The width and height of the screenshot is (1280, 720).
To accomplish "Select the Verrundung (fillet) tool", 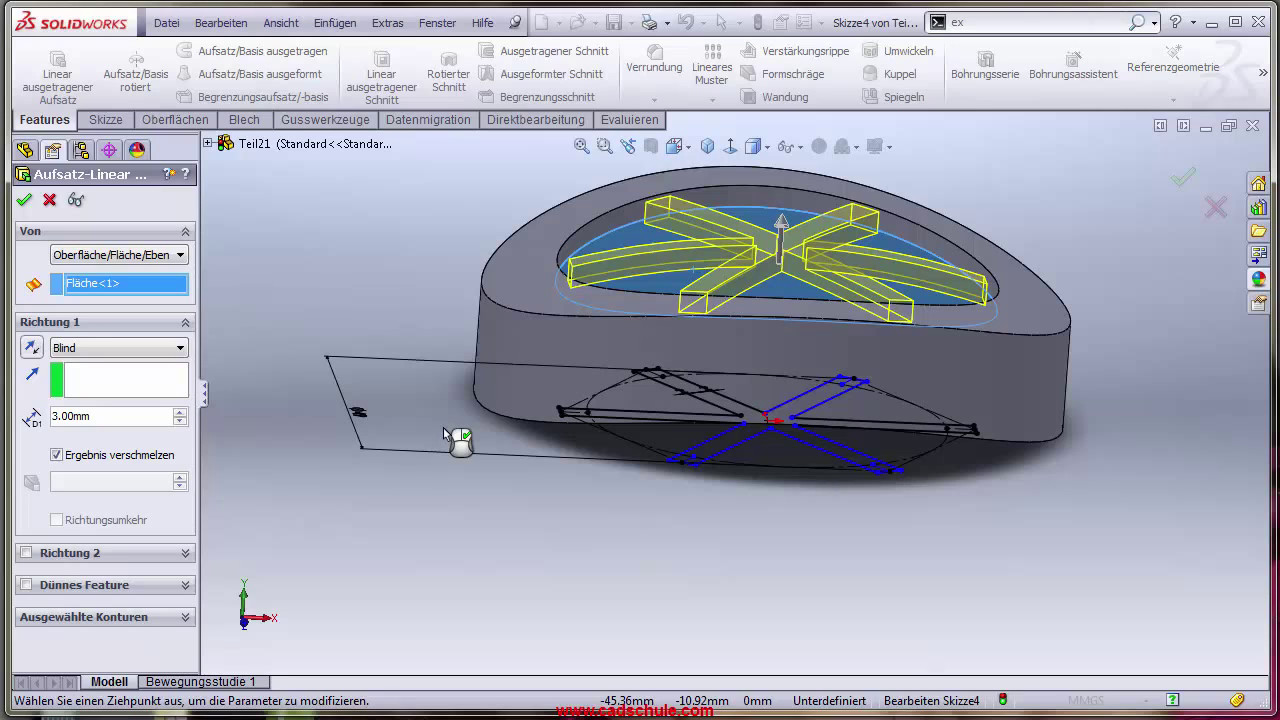I will pos(654,60).
